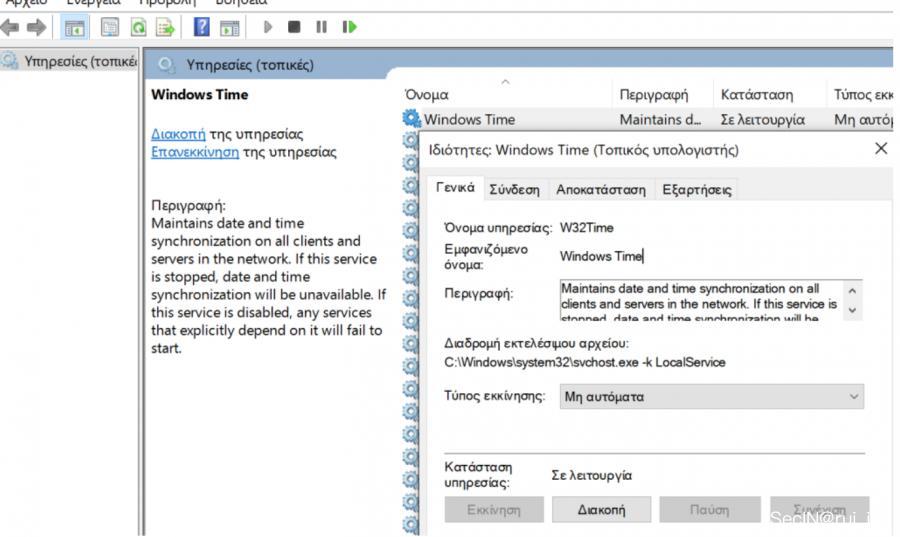Click gear icon of the Windows Time row
Viewport: 900px width, 537px height.
pos(411,119)
